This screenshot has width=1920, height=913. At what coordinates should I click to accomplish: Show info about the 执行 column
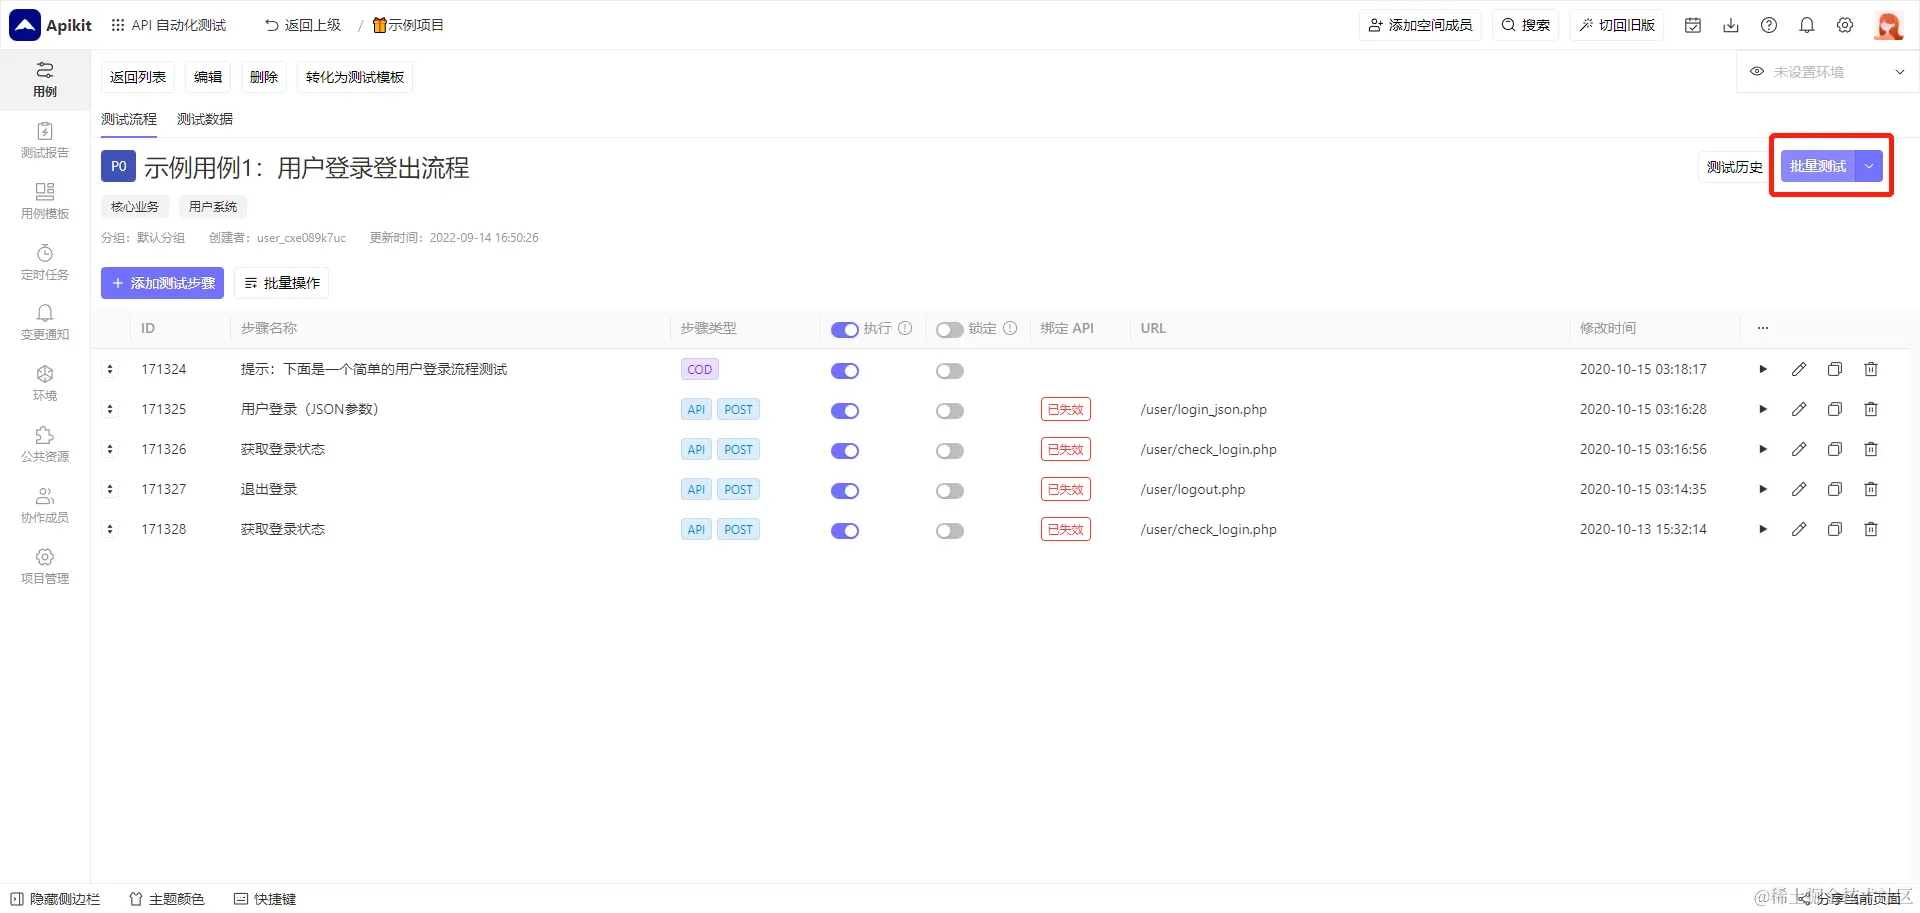tap(905, 328)
